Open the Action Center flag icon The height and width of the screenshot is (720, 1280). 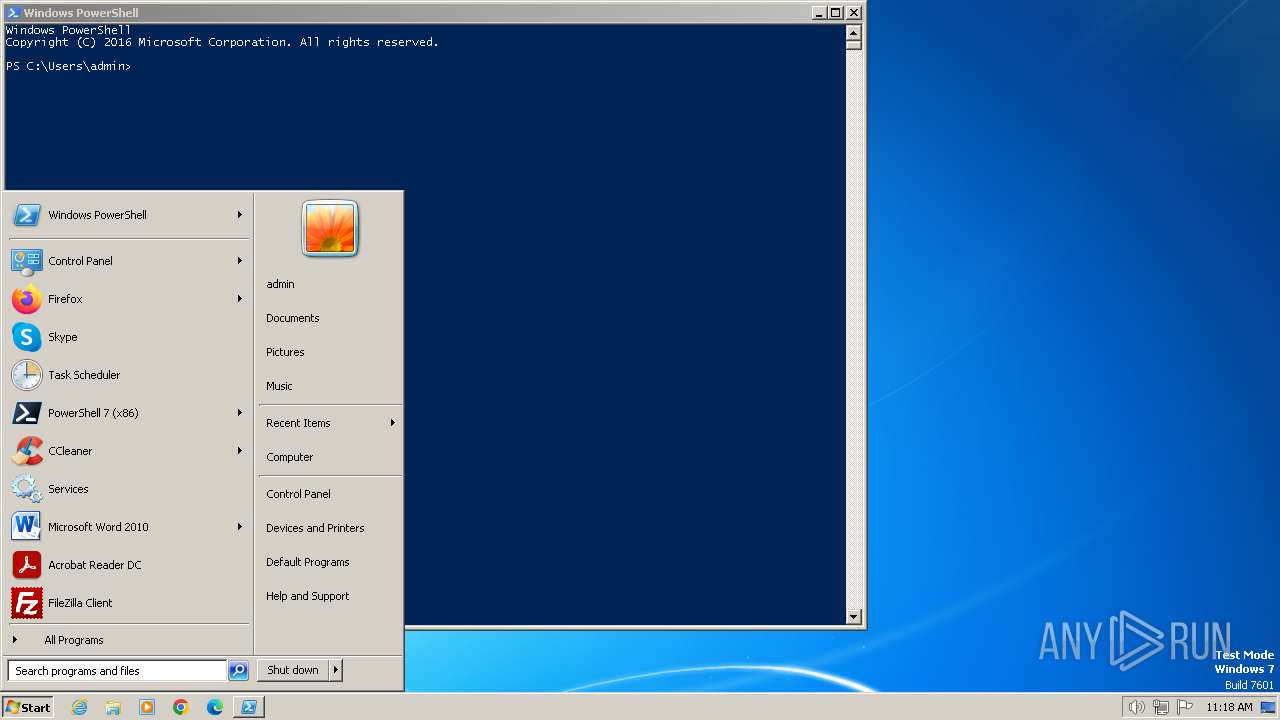(1186, 707)
